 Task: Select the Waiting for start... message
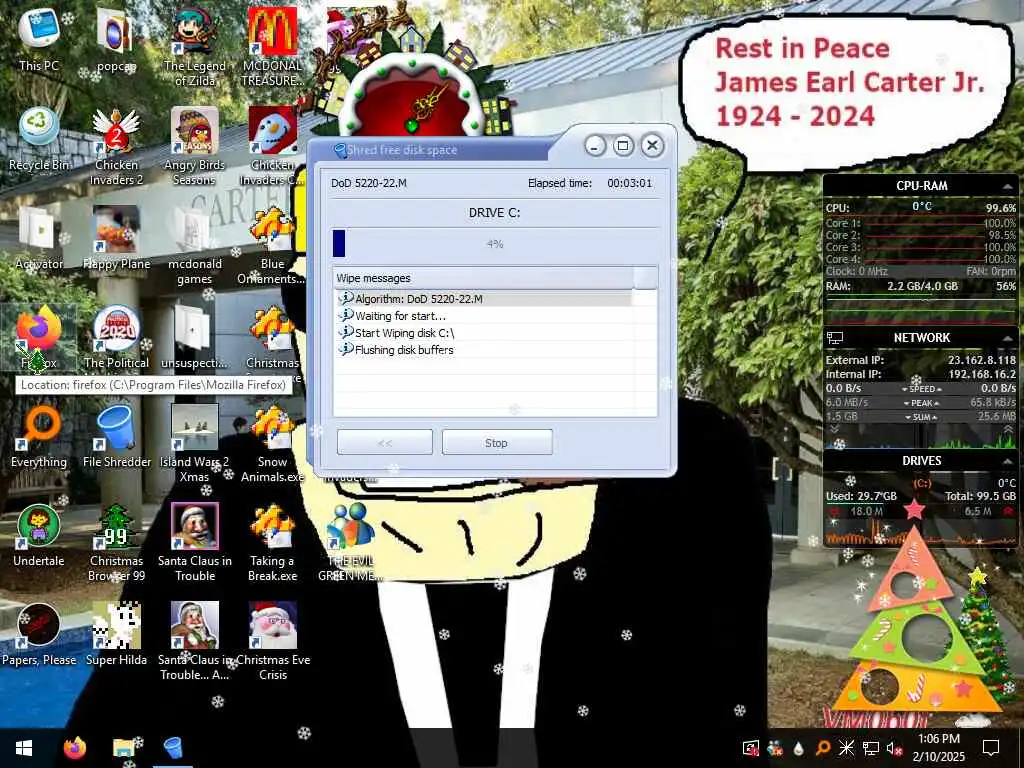(483, 316)
